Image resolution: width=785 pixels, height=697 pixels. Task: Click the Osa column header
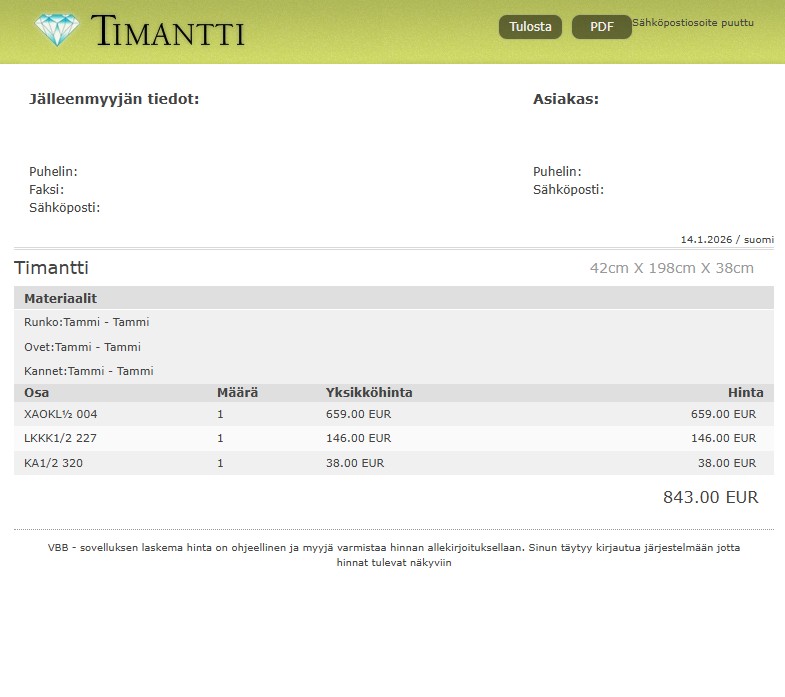click(36, 392)
